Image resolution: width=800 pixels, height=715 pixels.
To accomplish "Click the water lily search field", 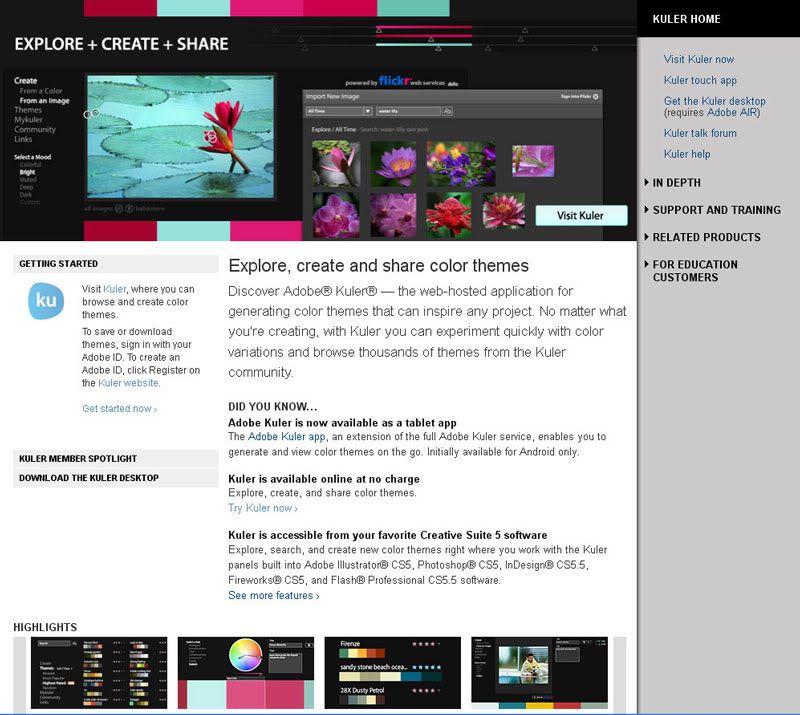I will pos(408,111).
